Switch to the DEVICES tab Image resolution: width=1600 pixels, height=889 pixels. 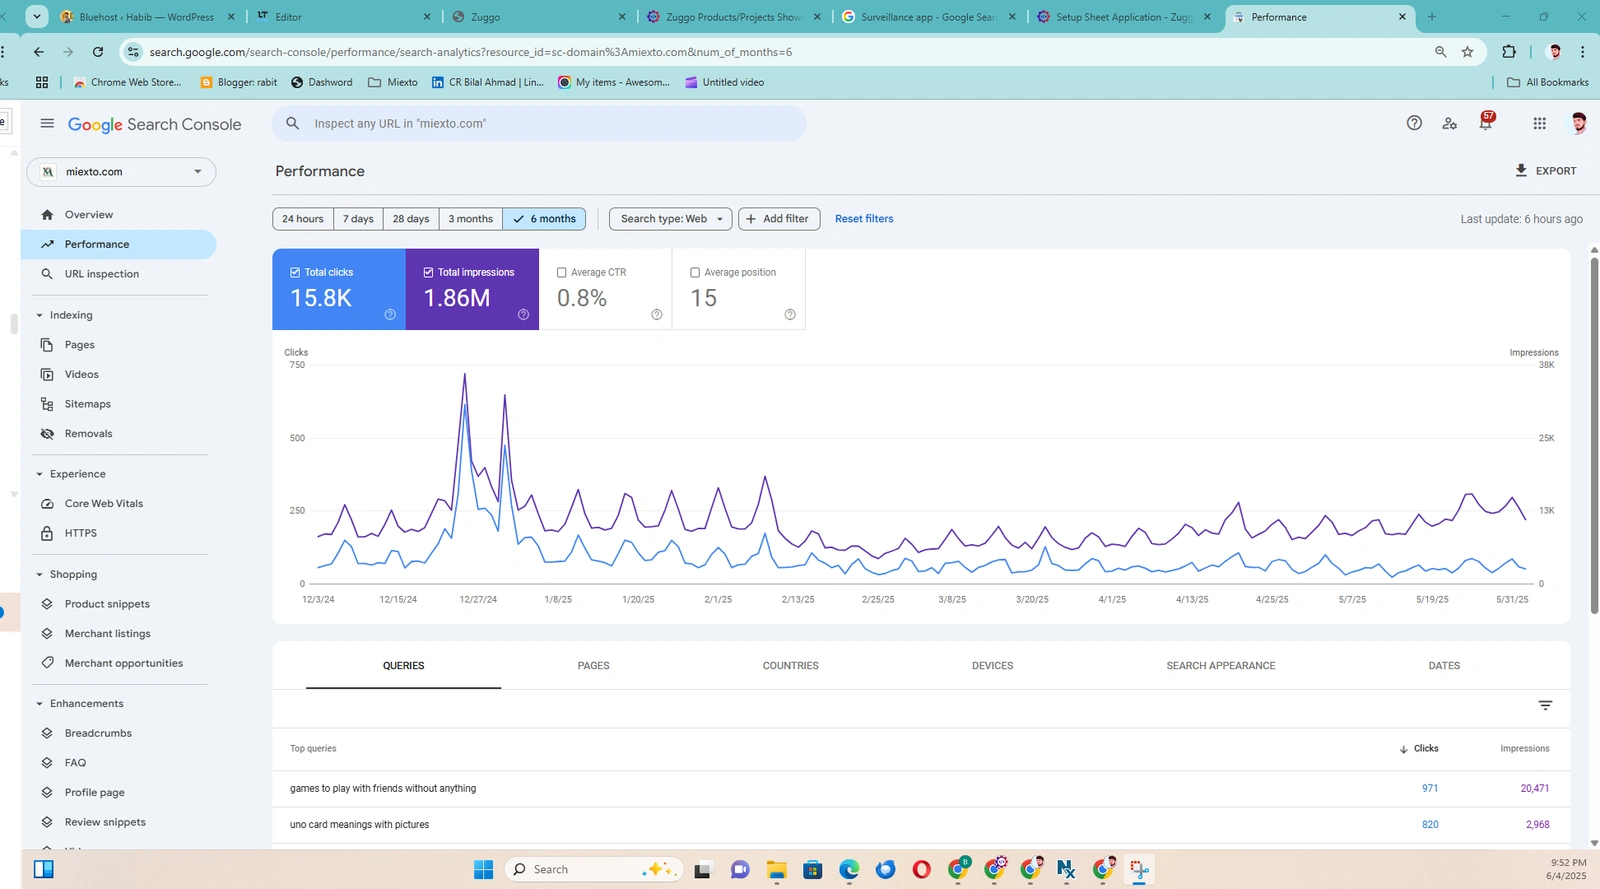click(993, 666)
